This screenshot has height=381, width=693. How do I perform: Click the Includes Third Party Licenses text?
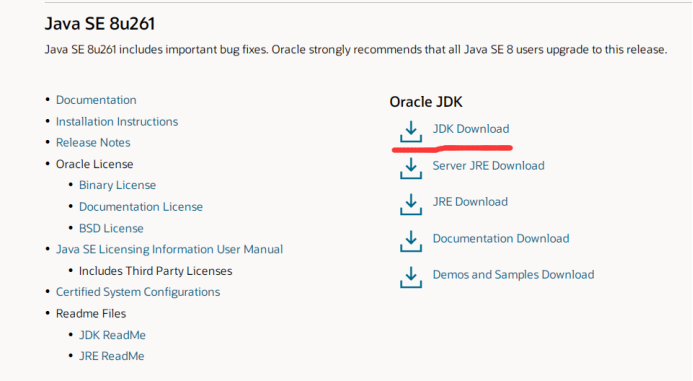pyautogui.click(x=155, y=271)
